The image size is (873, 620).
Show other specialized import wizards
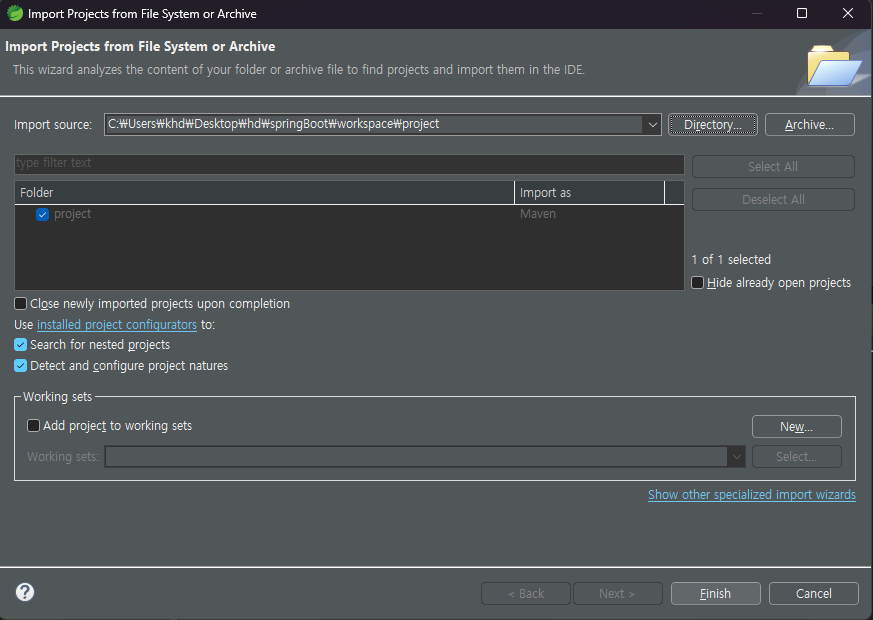coord(752,495)
